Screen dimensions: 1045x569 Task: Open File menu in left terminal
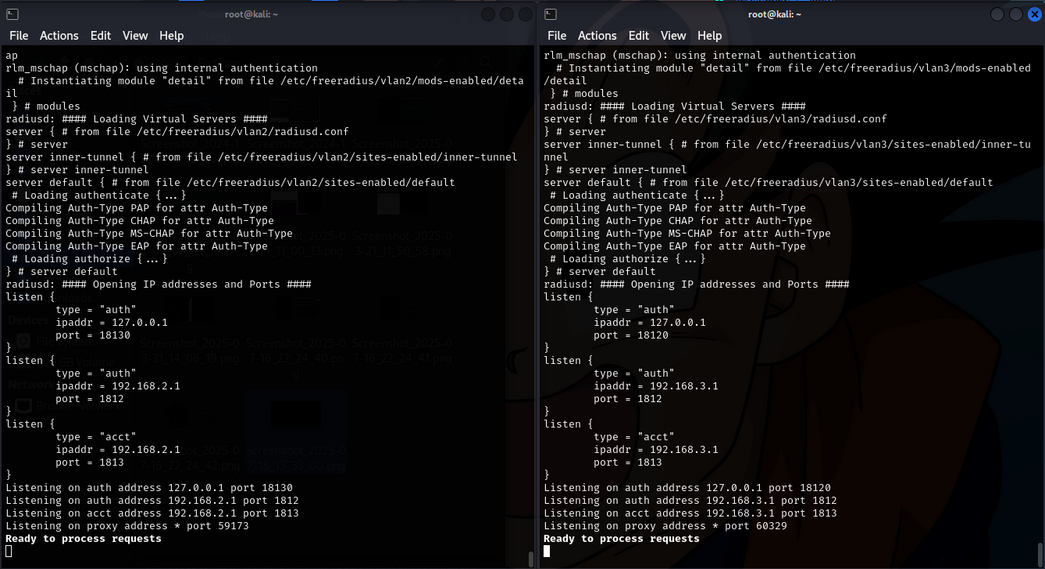point(19,35)
